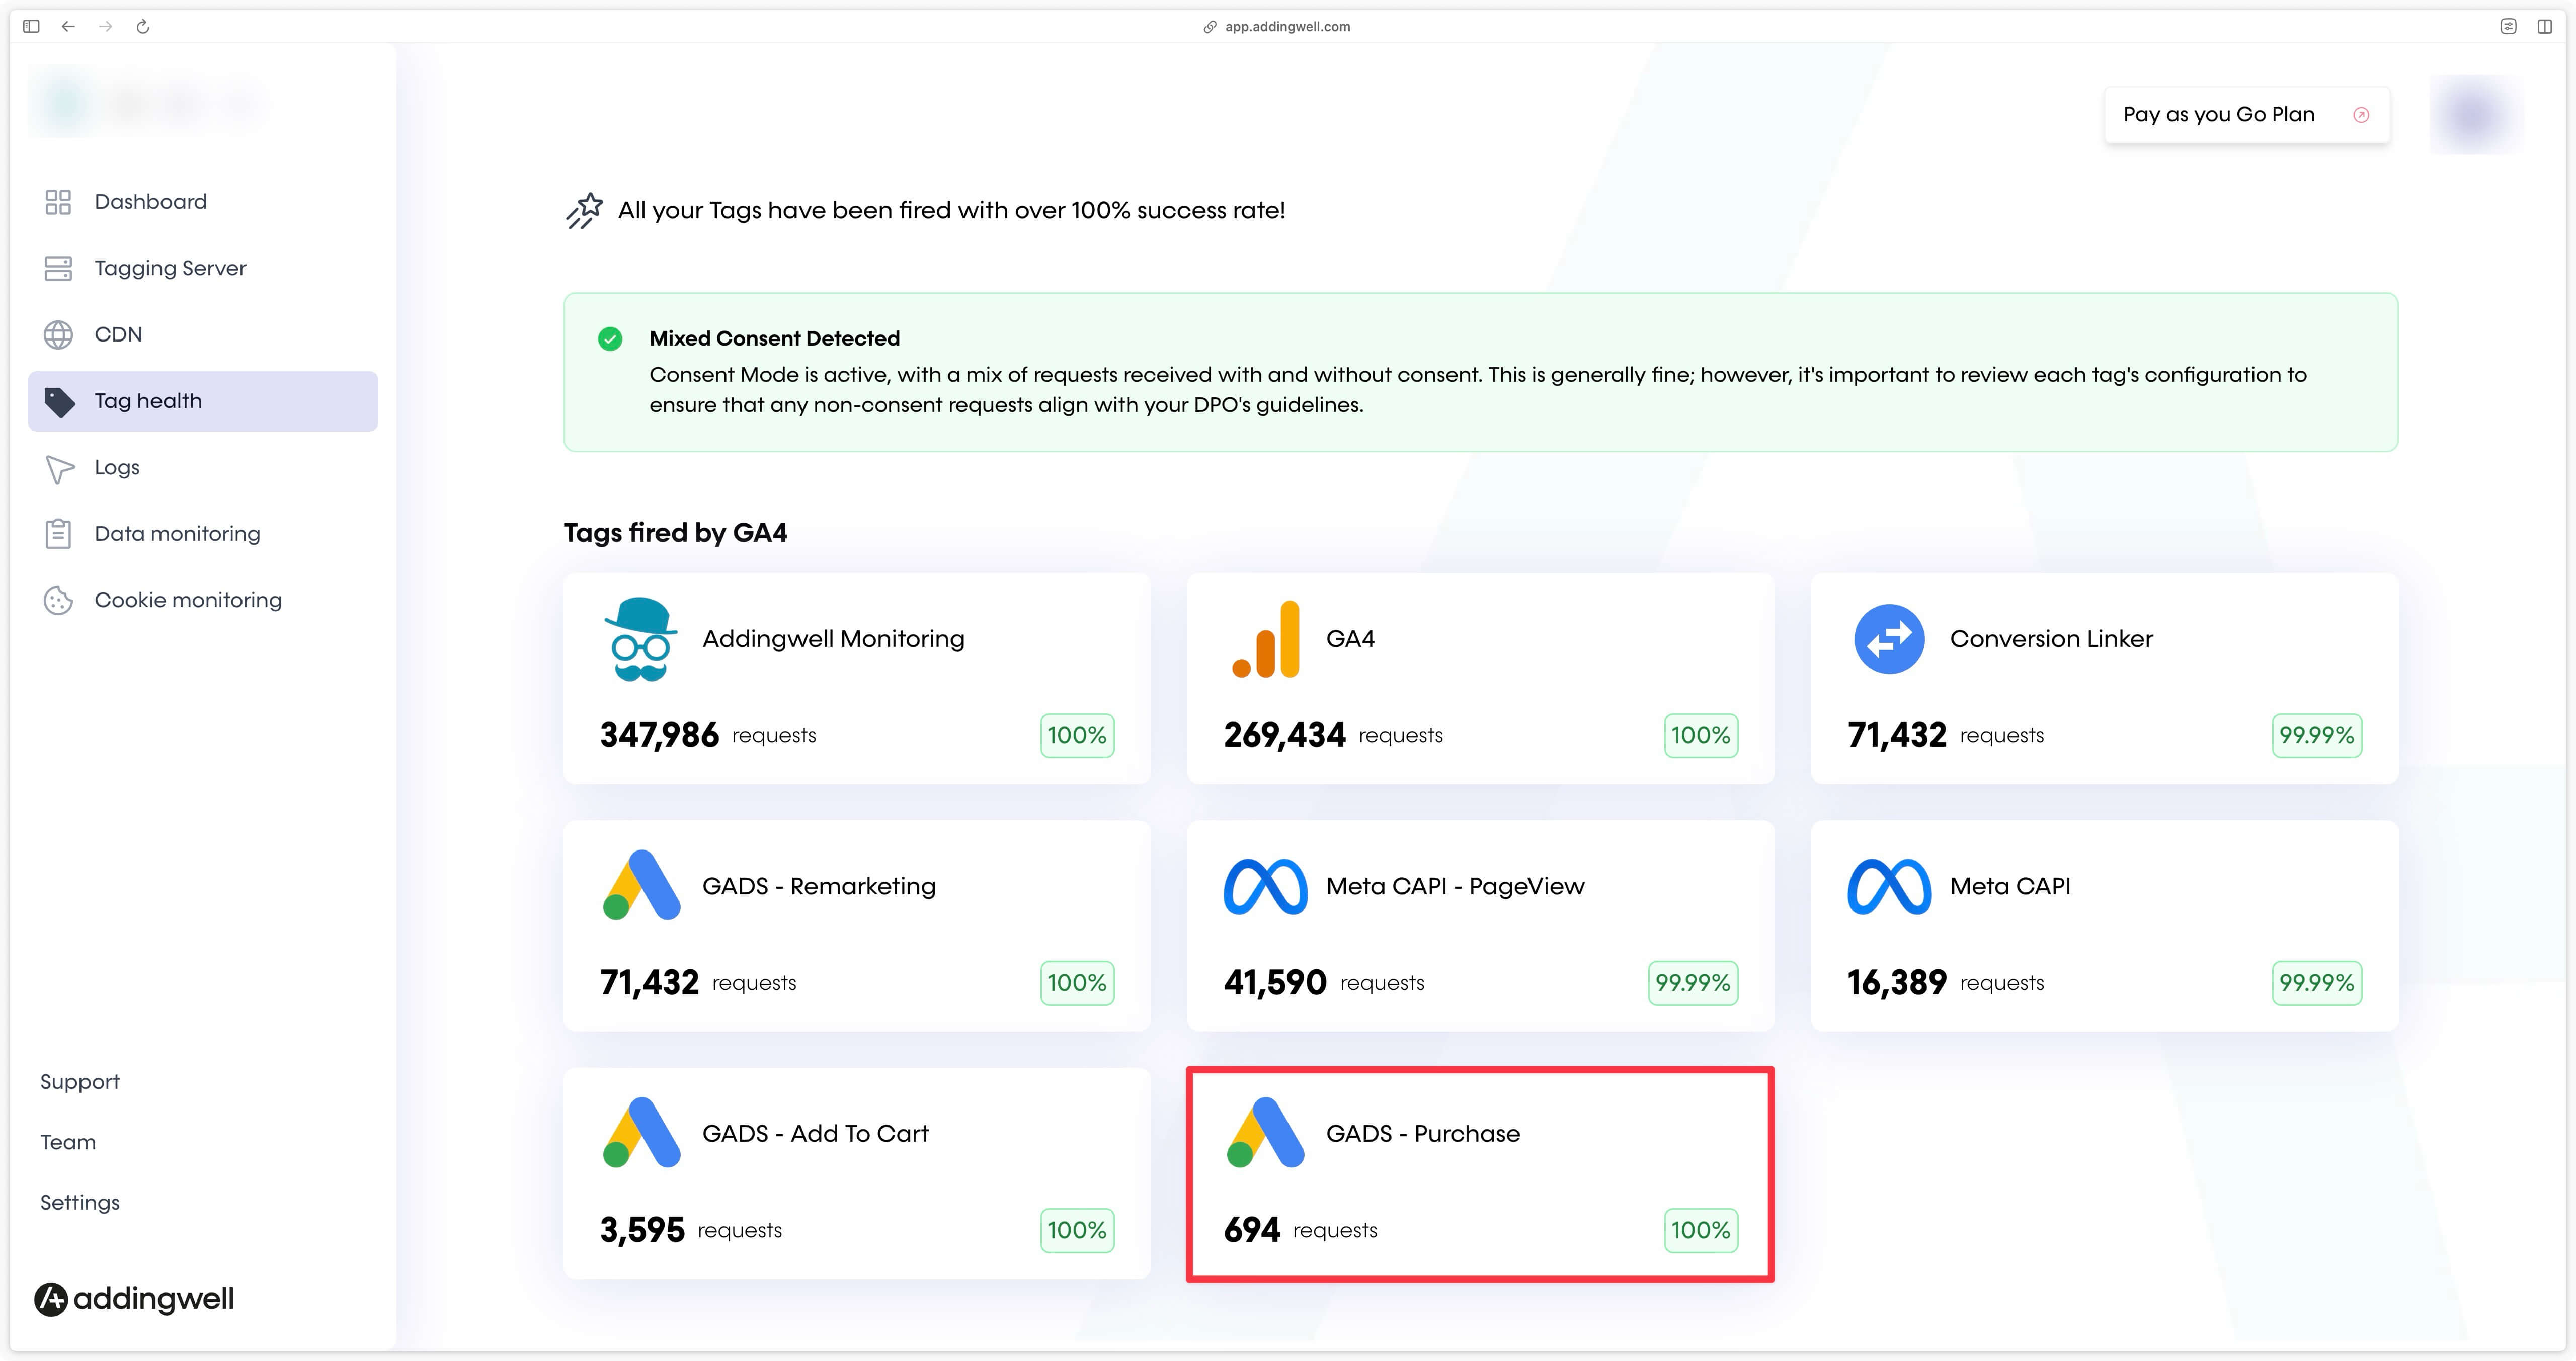
Task: Go back with the browser back arrow
Action: click(x=68, y=27)
